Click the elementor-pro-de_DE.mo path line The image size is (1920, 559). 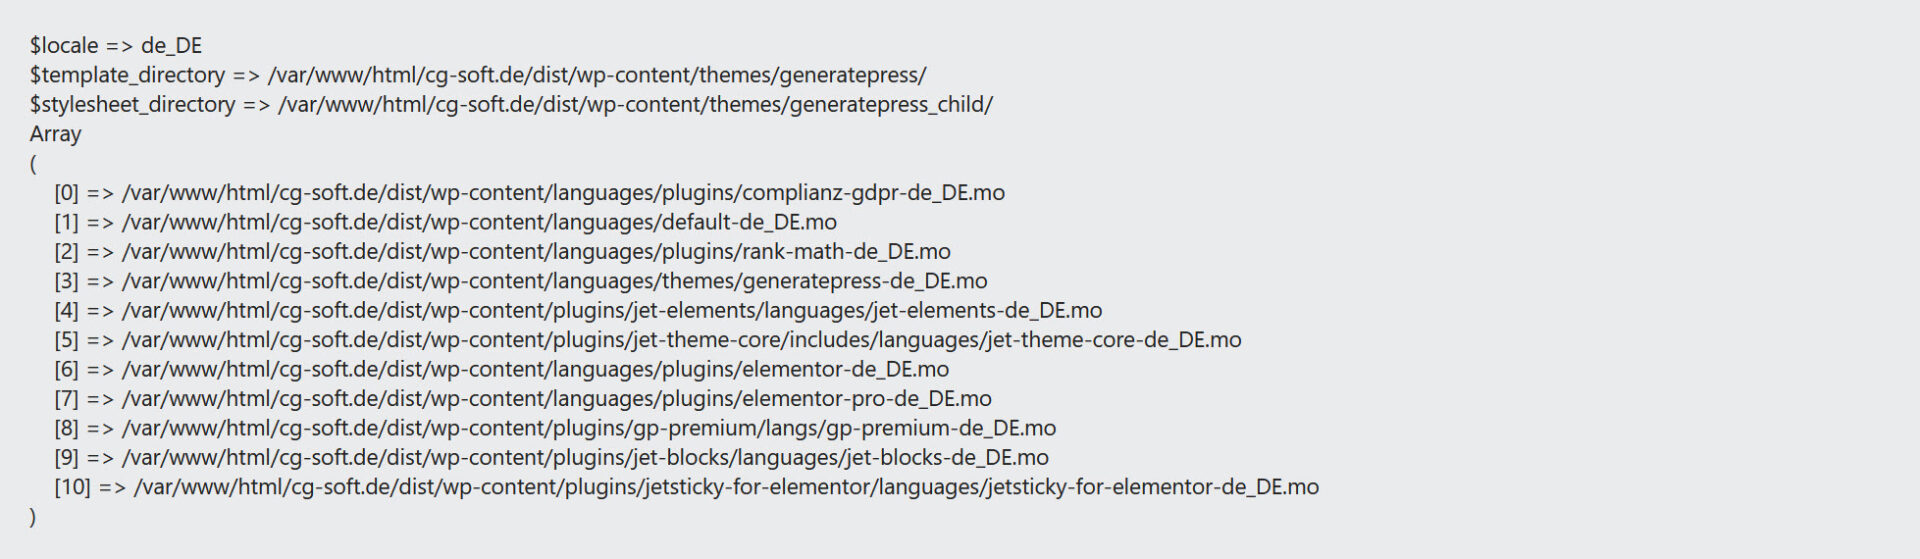523,399
